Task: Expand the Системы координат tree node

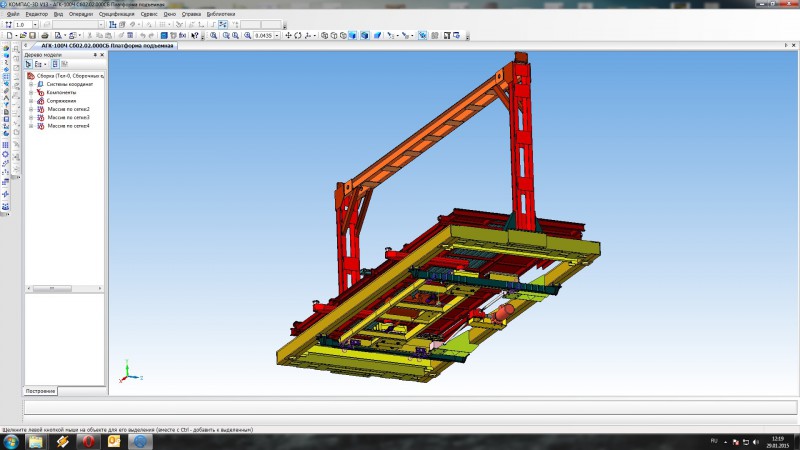Action: [x=31, y=84]
